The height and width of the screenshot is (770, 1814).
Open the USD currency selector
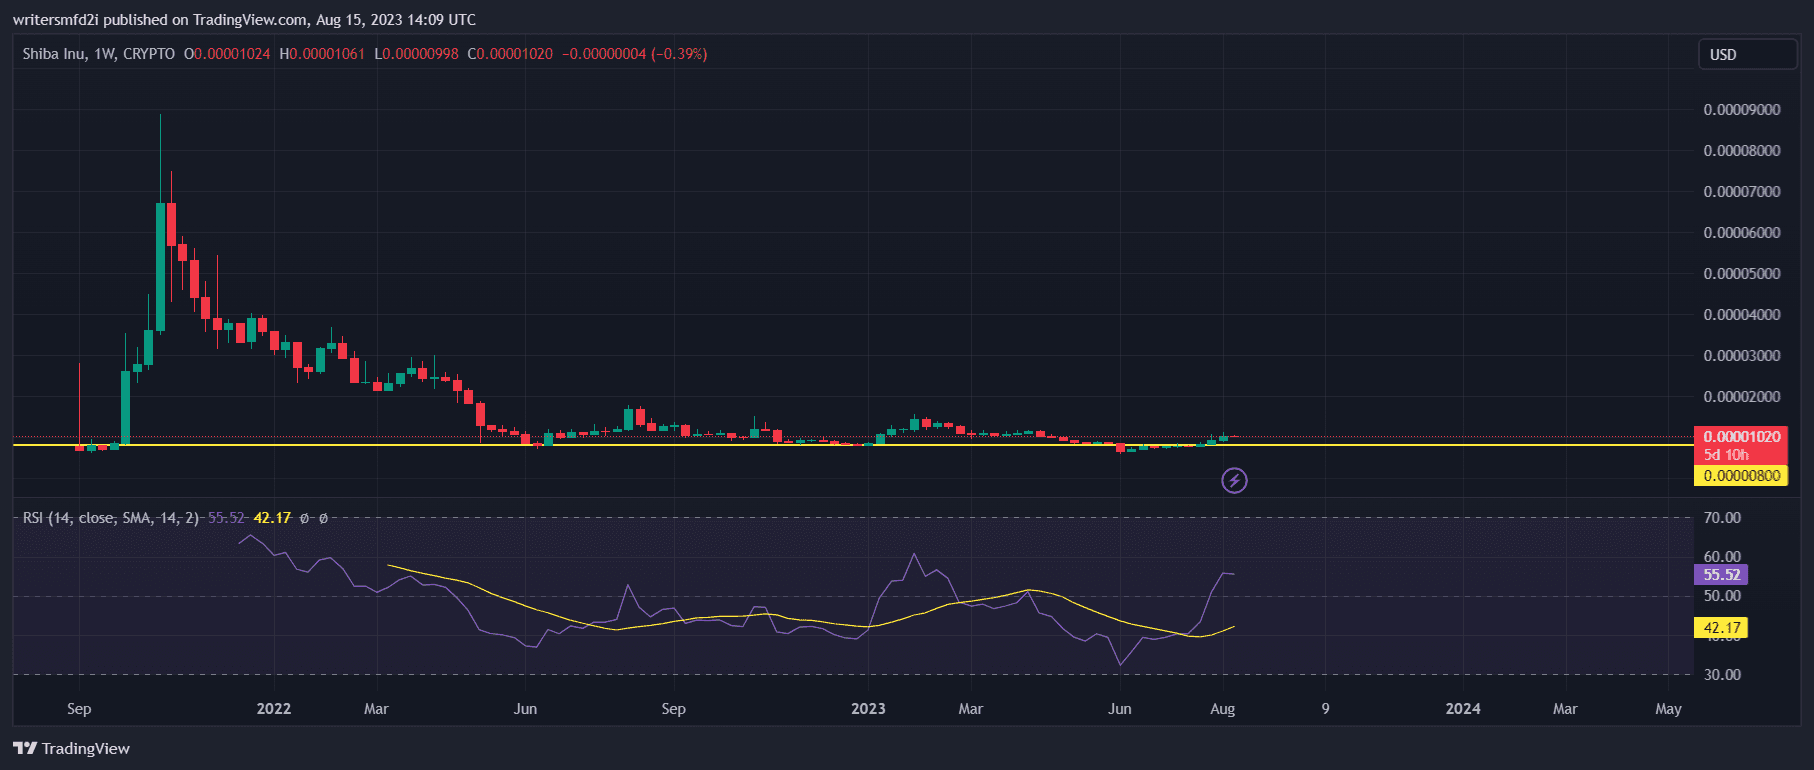point(1745,55)
